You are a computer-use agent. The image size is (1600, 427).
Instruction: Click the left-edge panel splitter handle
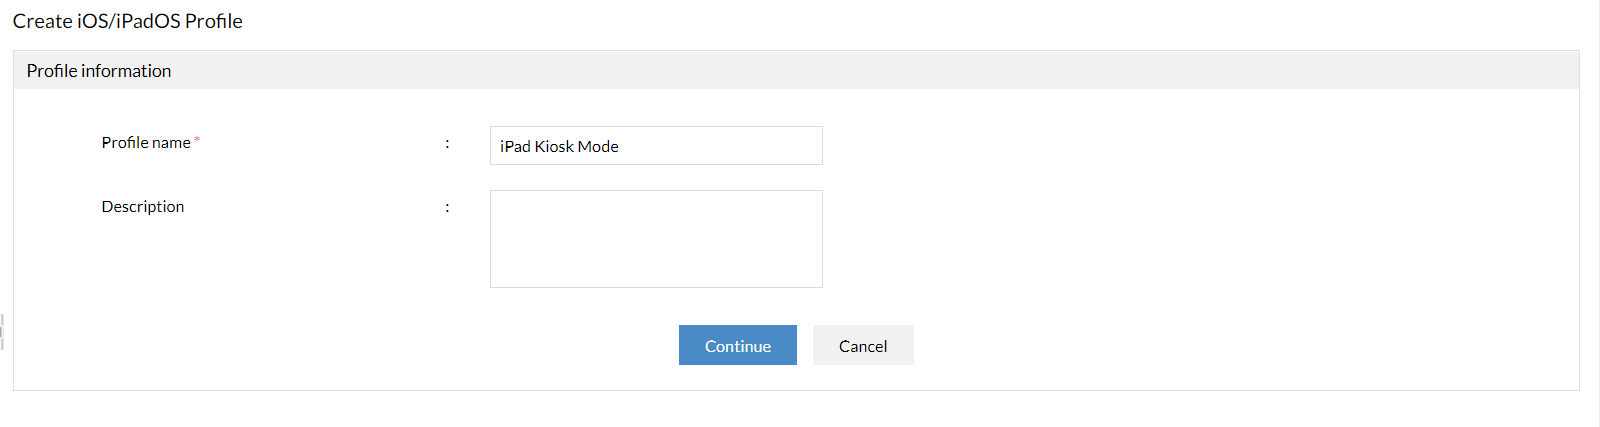(3, 332)
